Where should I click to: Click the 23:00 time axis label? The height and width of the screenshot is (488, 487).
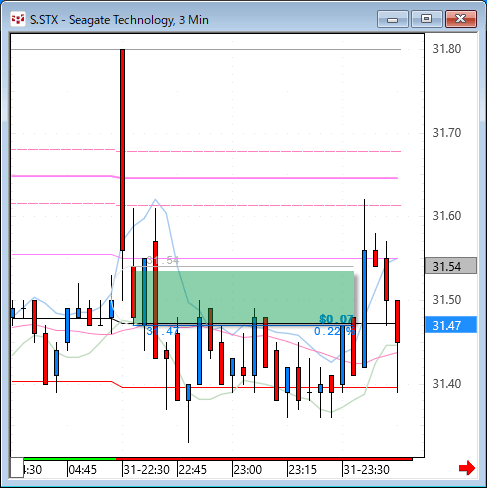pos(247,470)
